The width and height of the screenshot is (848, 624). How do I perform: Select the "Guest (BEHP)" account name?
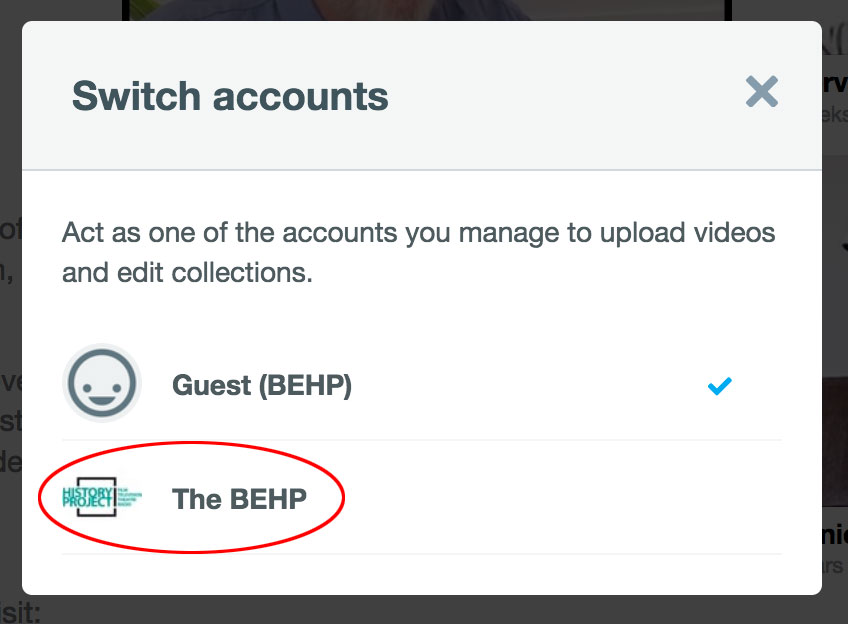point(261,385)
